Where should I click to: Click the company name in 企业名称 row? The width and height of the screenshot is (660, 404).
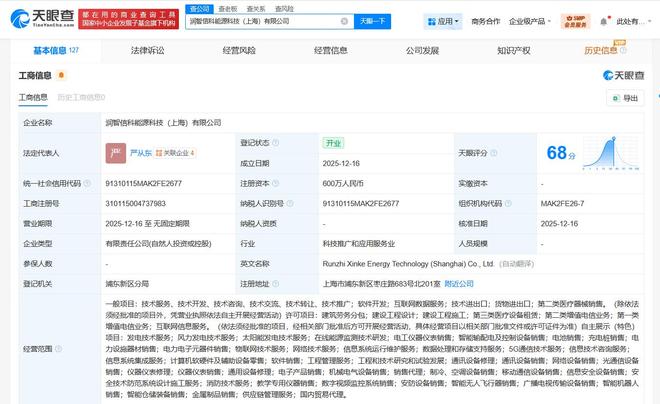[163, 123]
